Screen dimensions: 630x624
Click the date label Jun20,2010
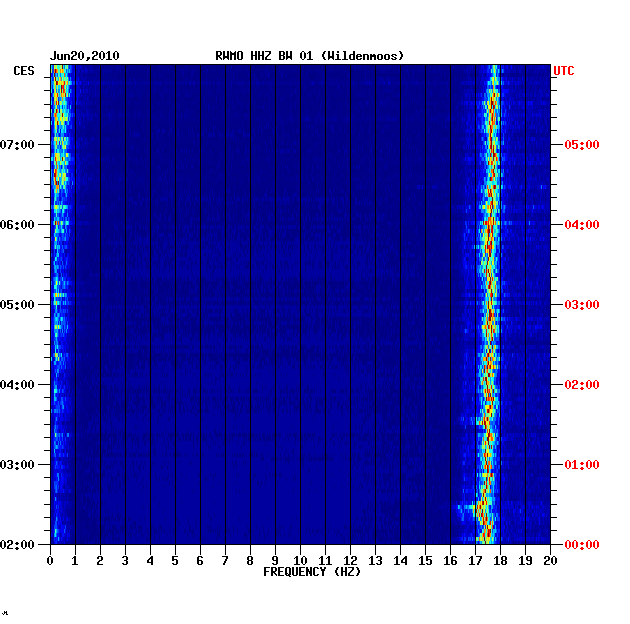click(x=84, y=56)
